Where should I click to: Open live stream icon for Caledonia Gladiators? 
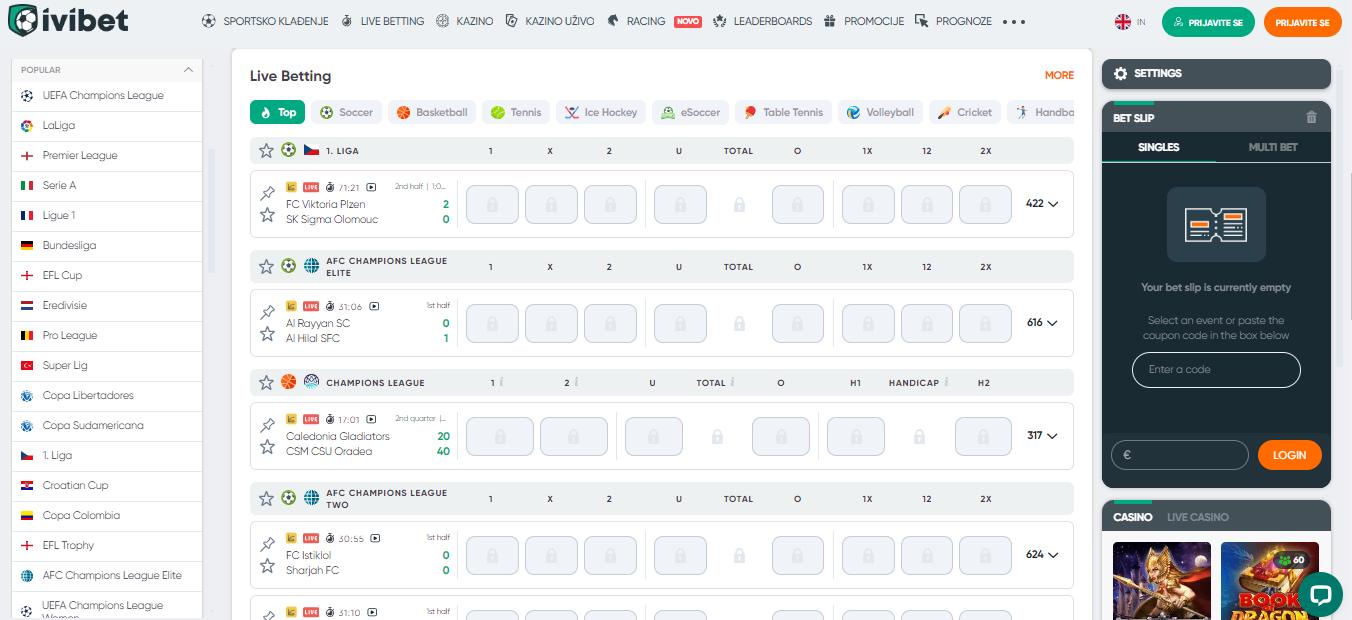372,419
